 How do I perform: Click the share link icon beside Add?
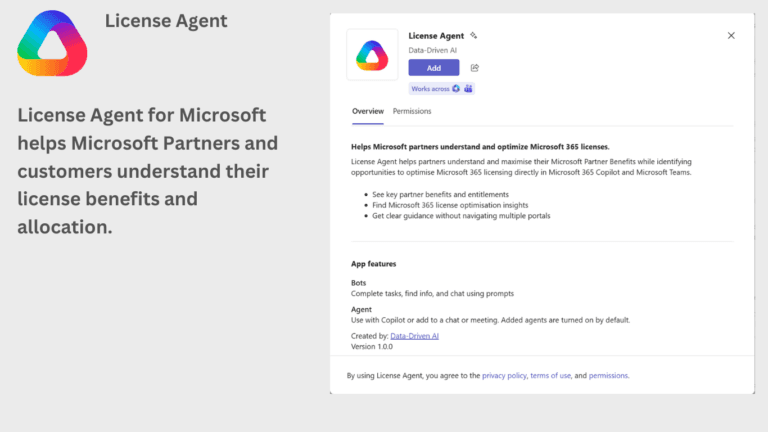click(x=475, y=68)
